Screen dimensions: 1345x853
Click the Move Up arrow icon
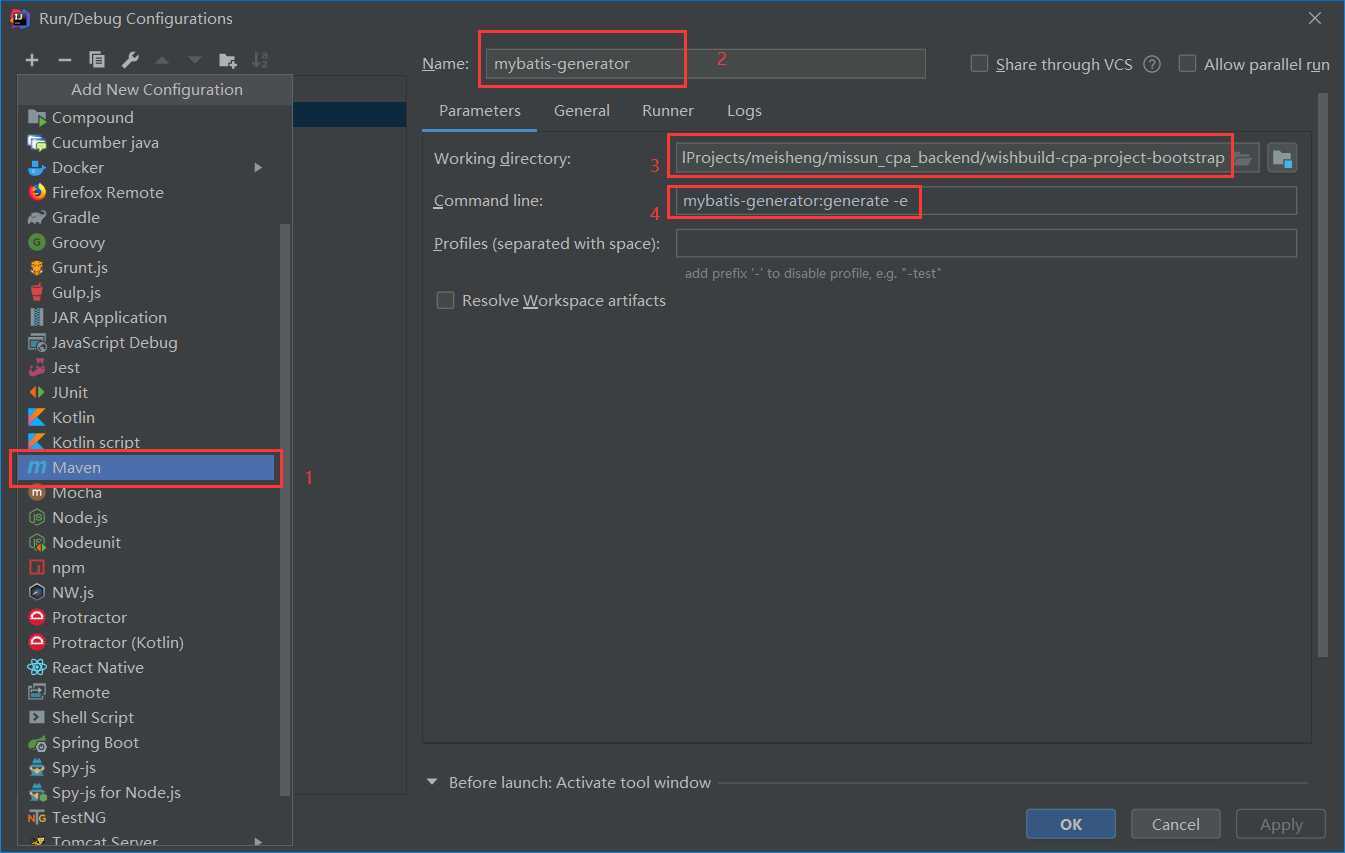click(x=162, y=60)
